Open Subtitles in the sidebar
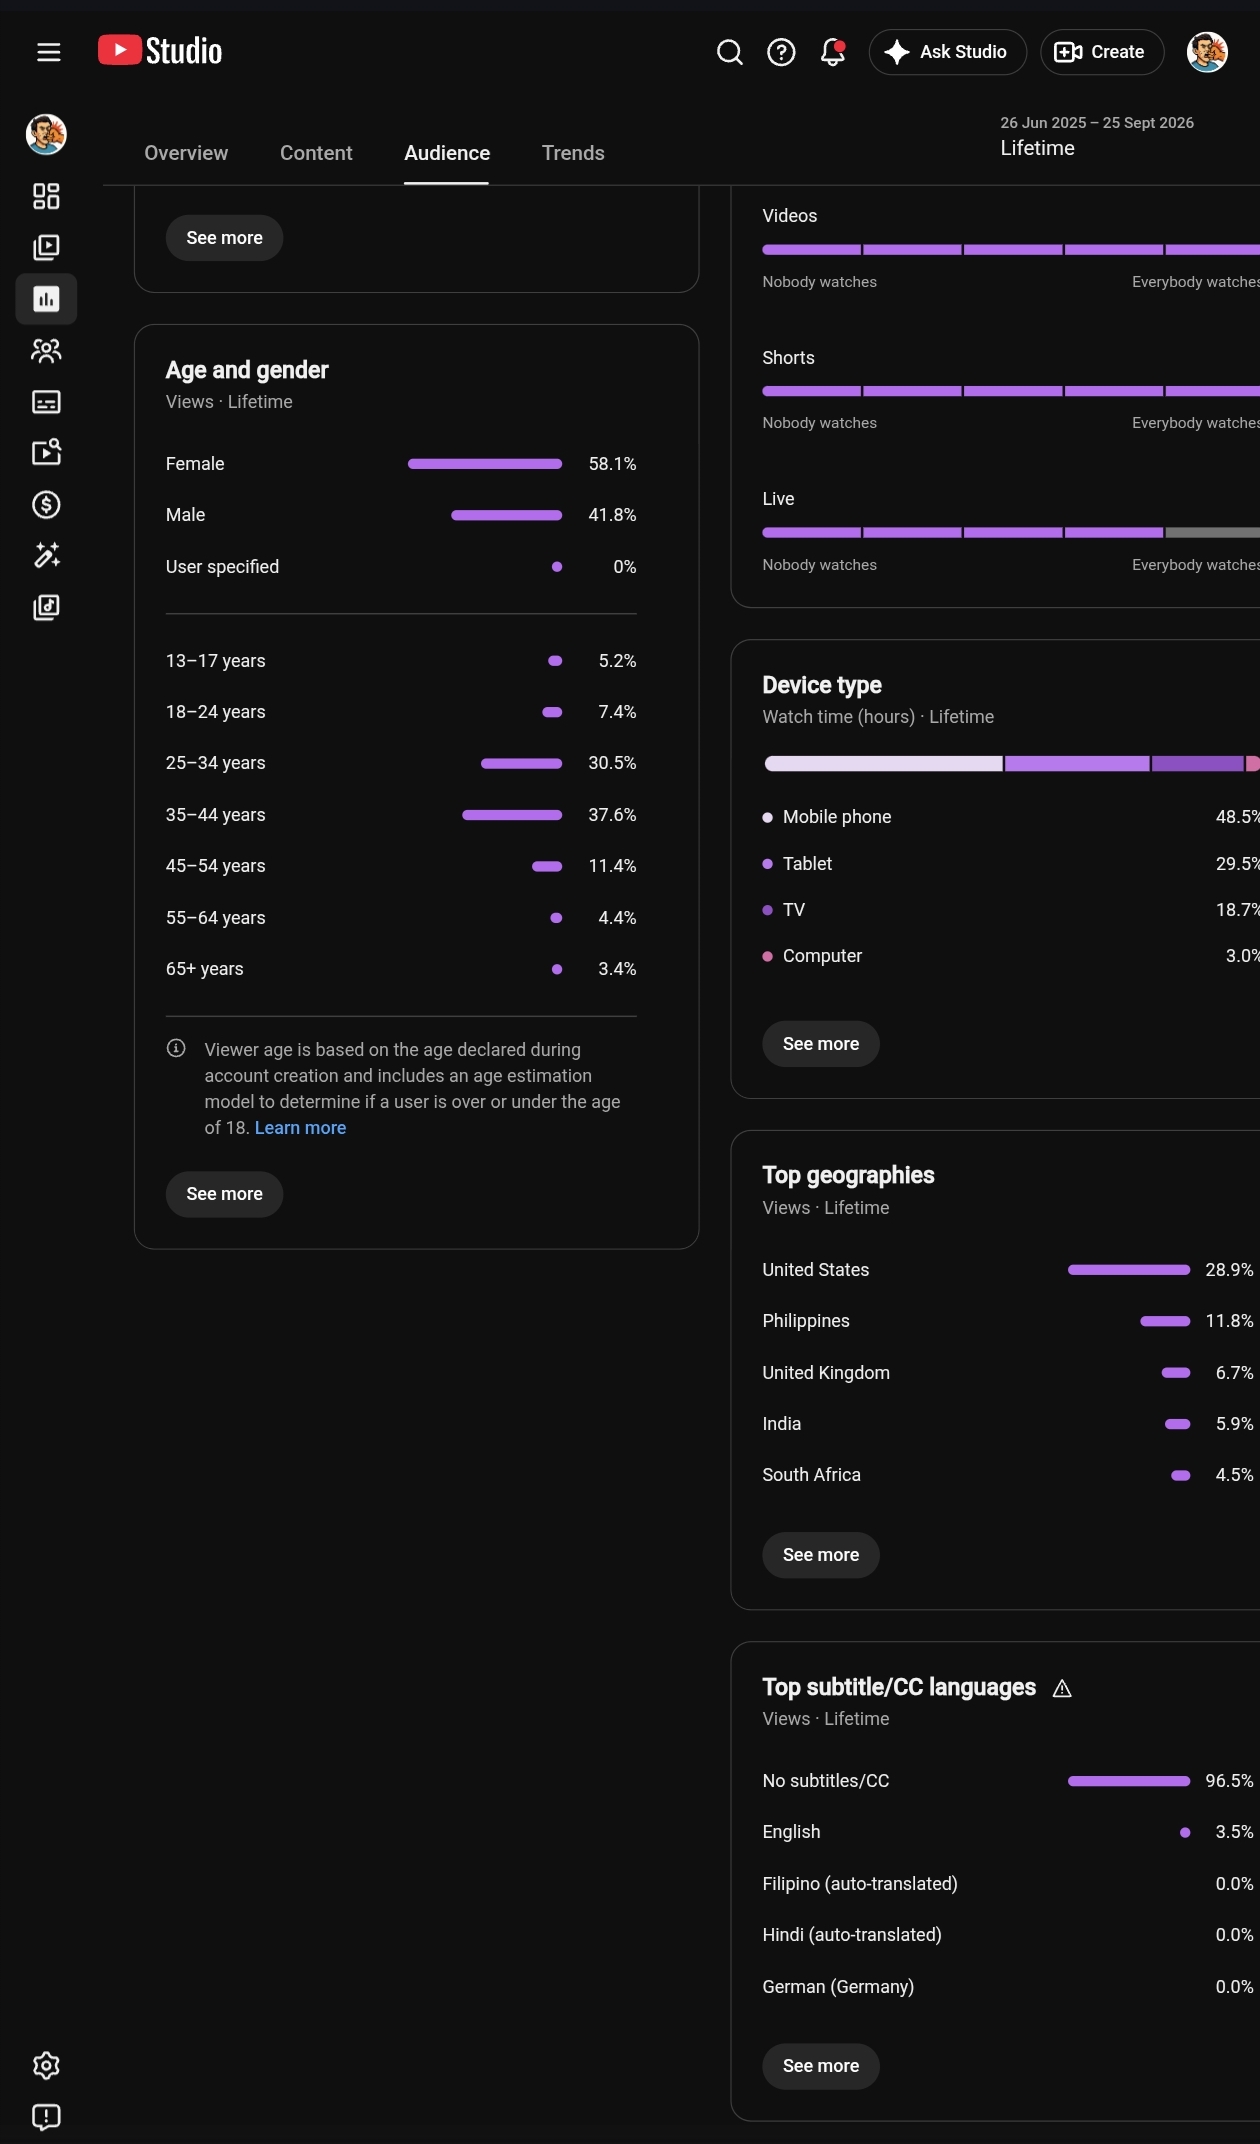The image size is (1260, 2144). point(46,402)
